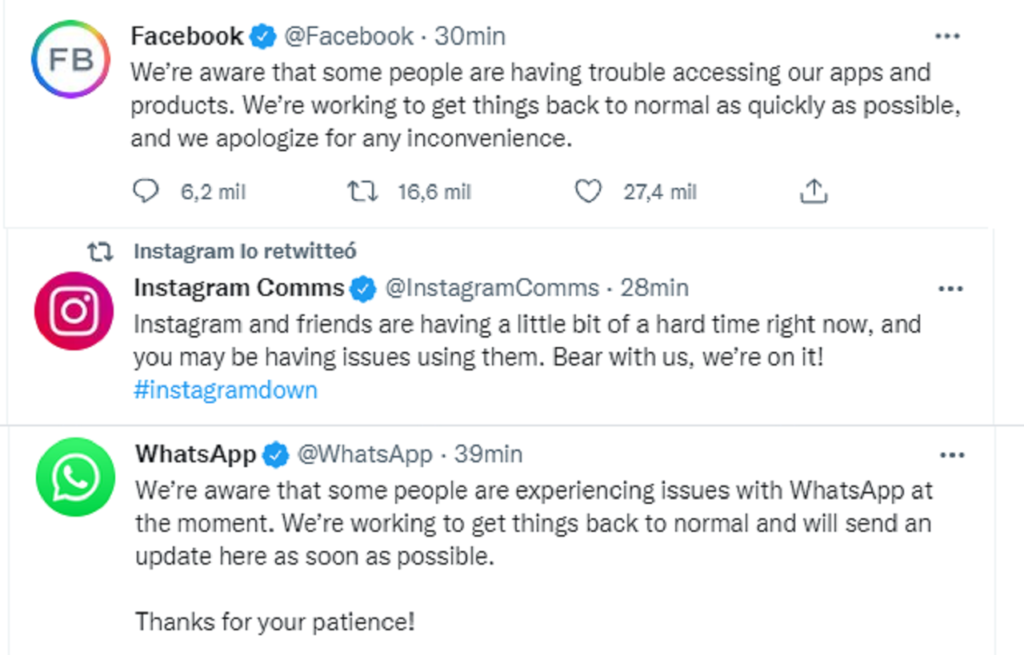Click the verified badge next to WhatsApp
This screenshot has height=655, width=1024.
point(275,456)
